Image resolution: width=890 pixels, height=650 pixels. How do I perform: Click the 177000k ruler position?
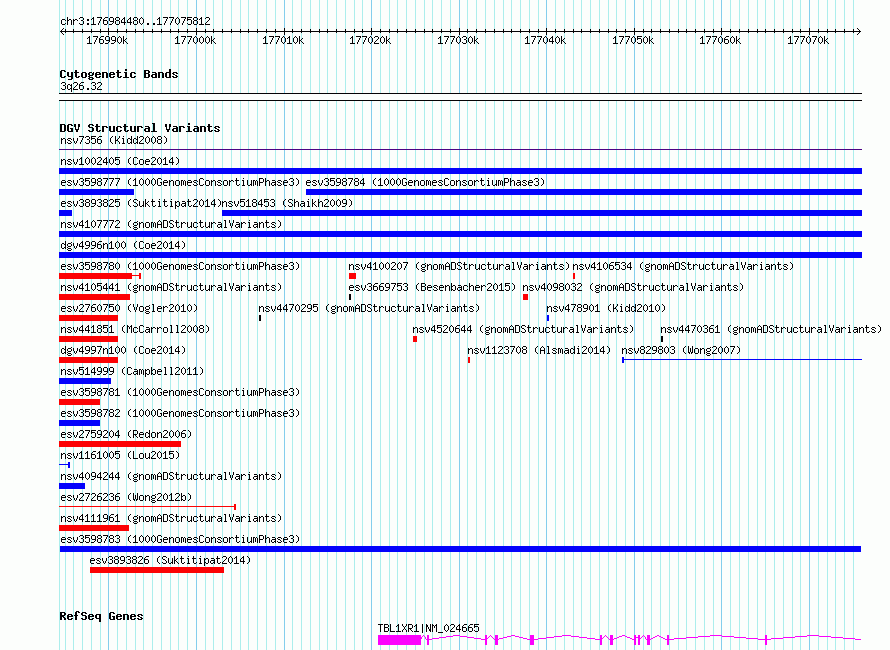click(195, 40)
